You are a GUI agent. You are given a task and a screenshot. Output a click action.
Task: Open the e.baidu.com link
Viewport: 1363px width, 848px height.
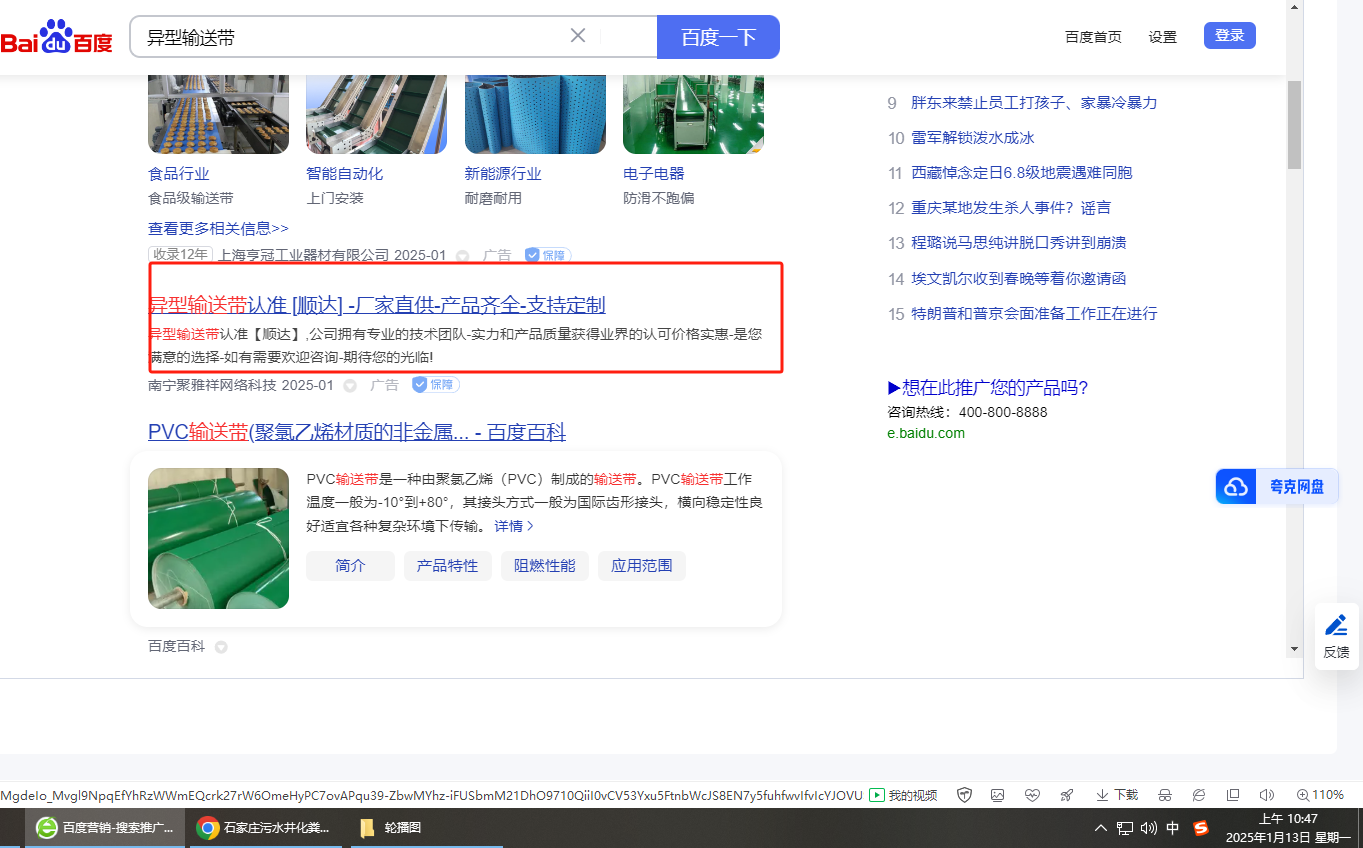(926, 433)
